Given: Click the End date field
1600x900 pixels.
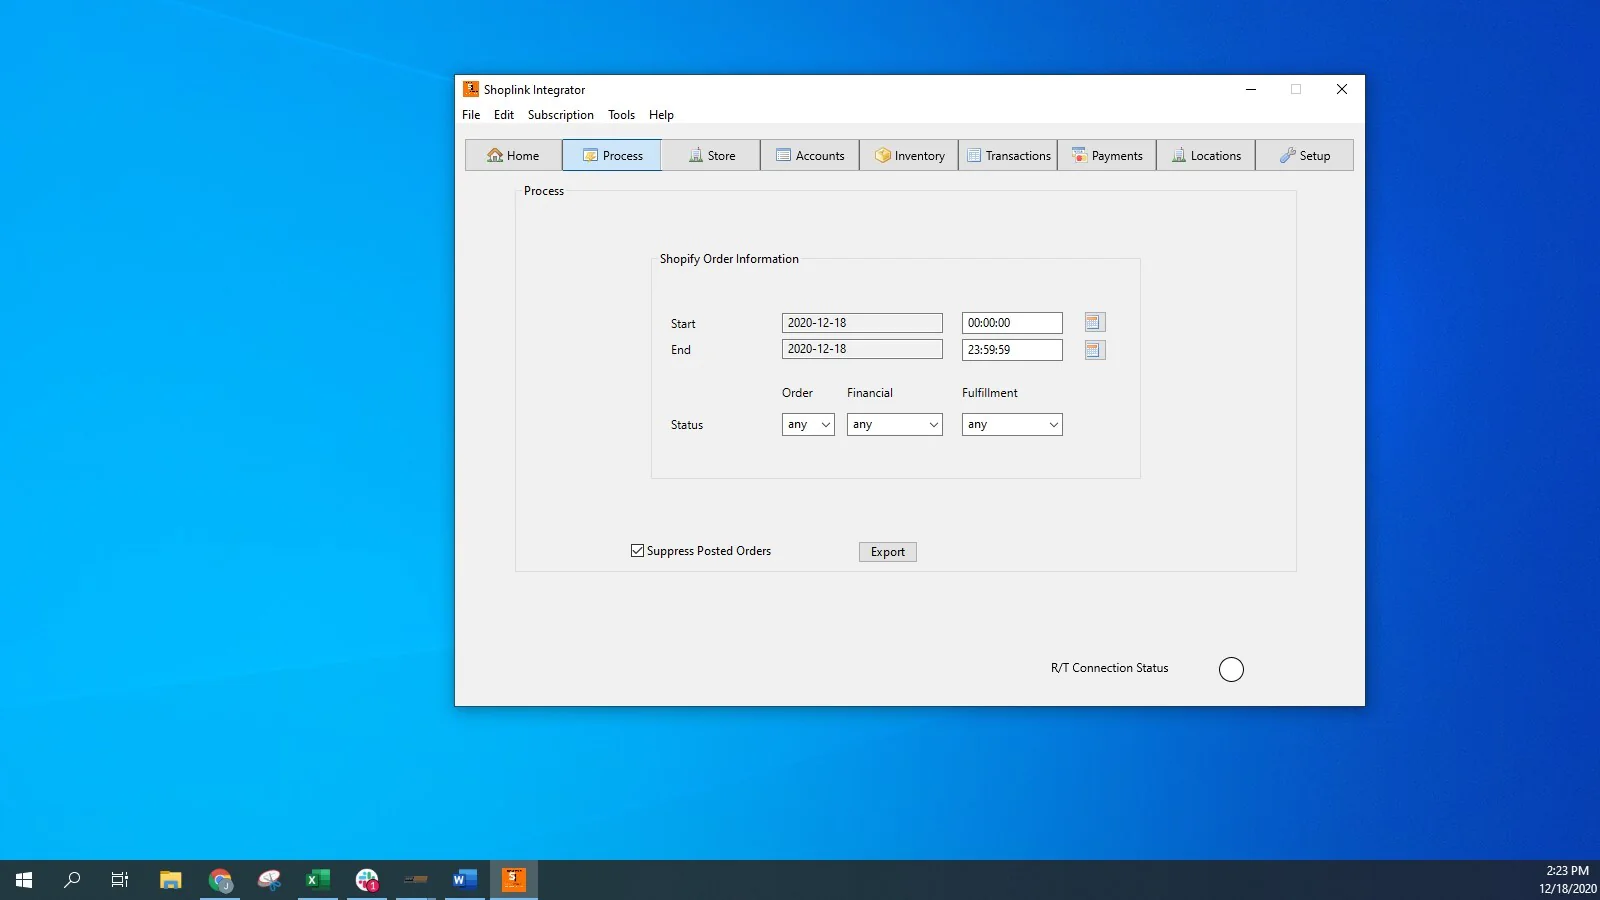Looking at the screenshot, I should [x=861, y=349].
